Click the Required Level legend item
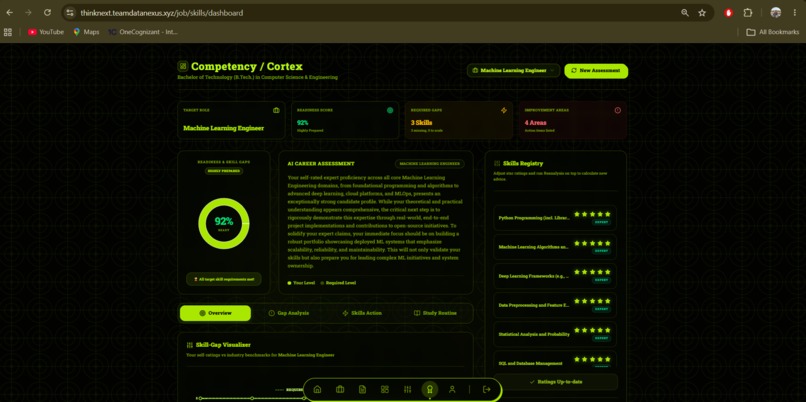 click(338, 283)
